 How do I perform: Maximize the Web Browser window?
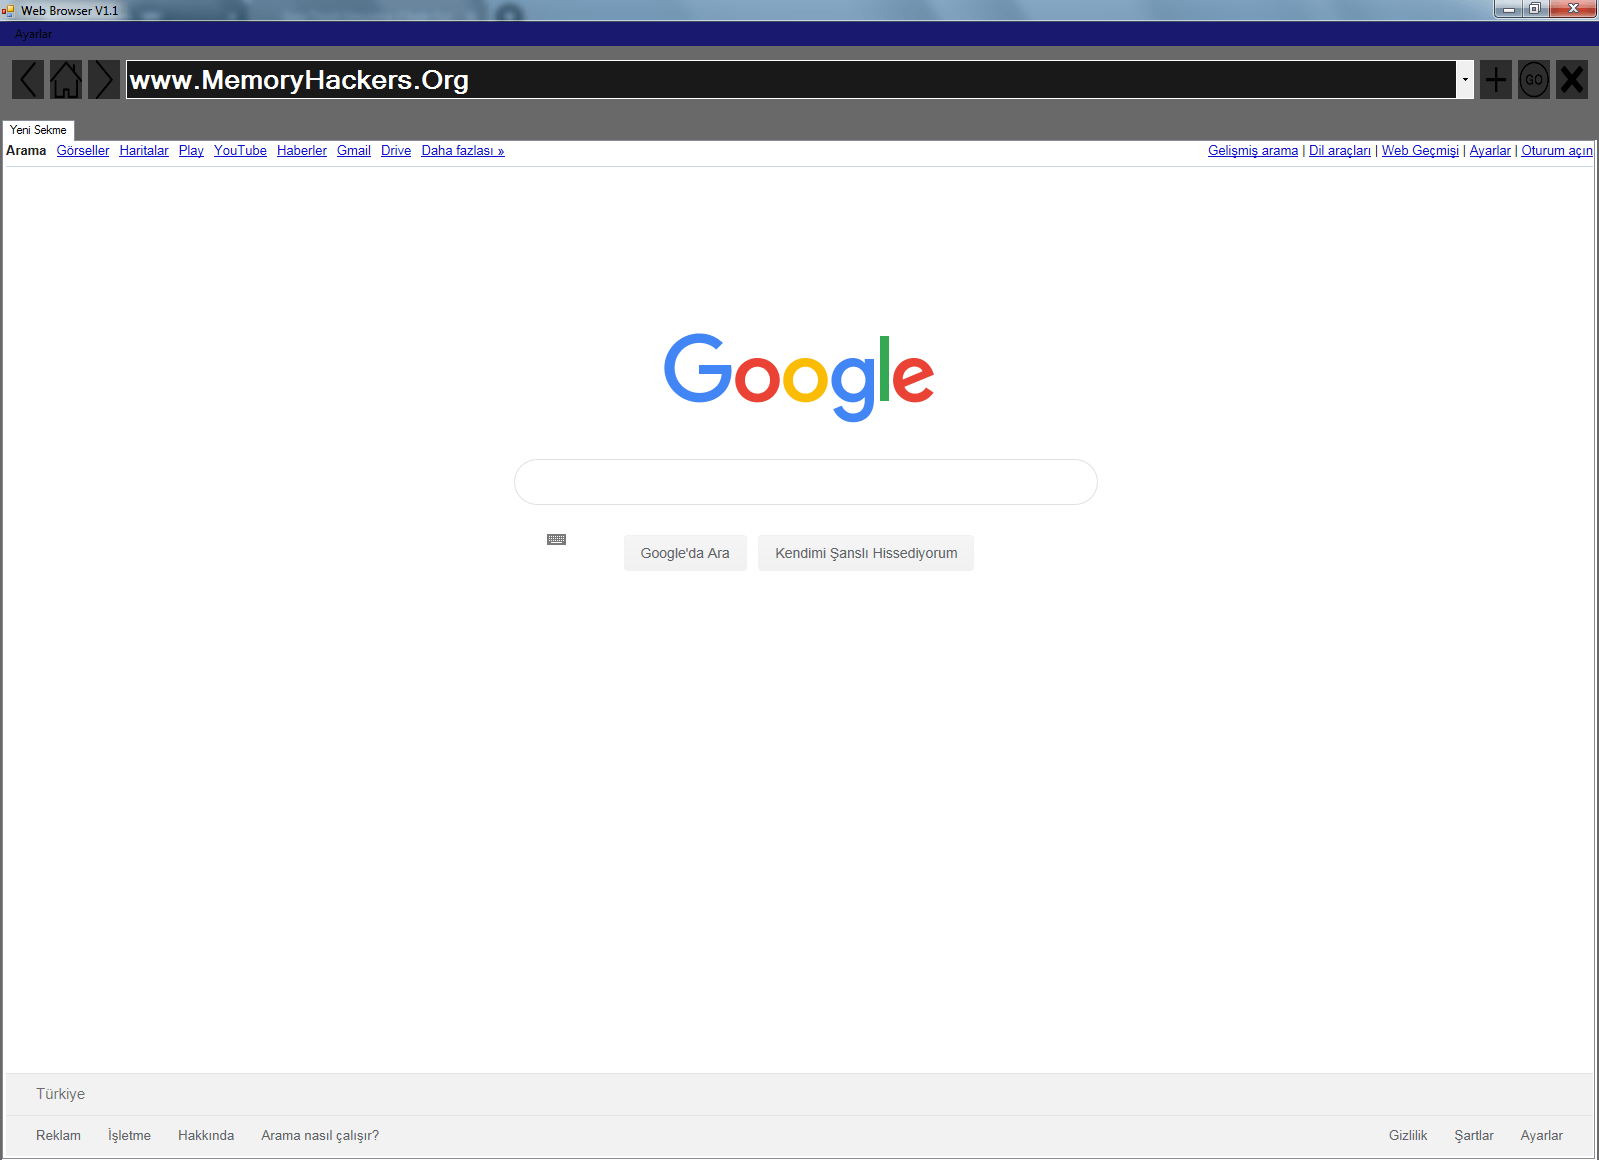point(1535,9)
